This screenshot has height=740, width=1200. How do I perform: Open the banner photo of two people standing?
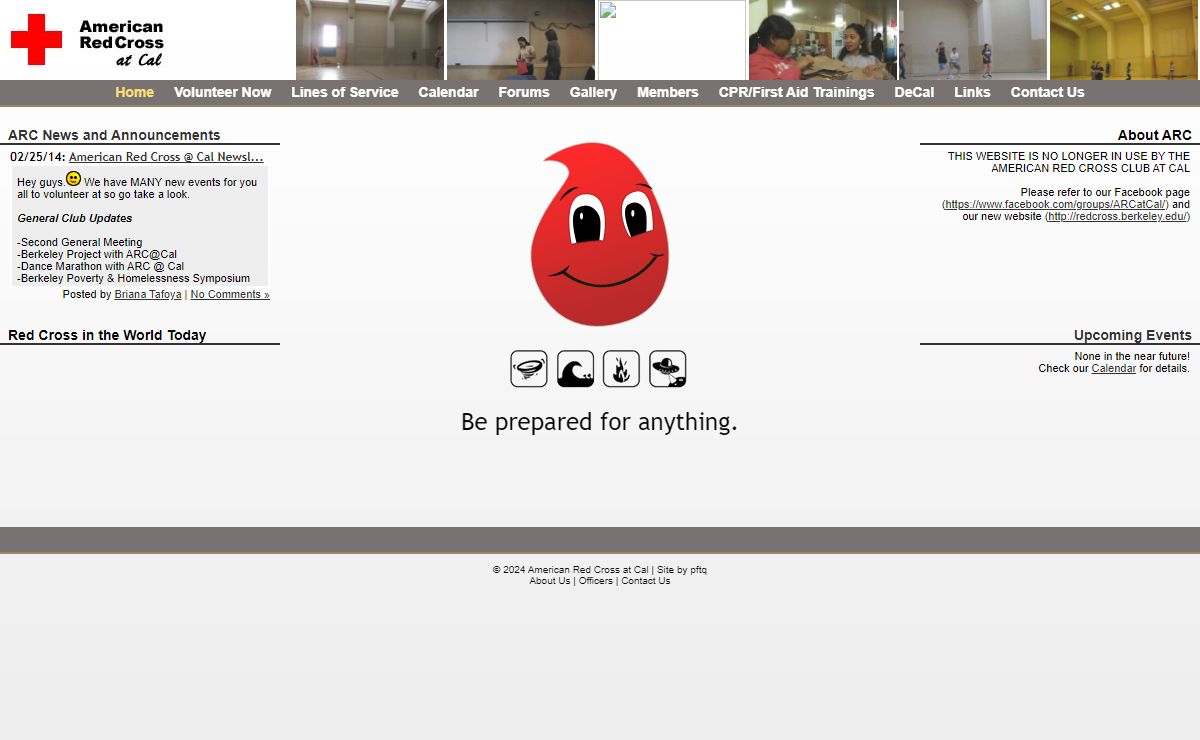[521, 40]
